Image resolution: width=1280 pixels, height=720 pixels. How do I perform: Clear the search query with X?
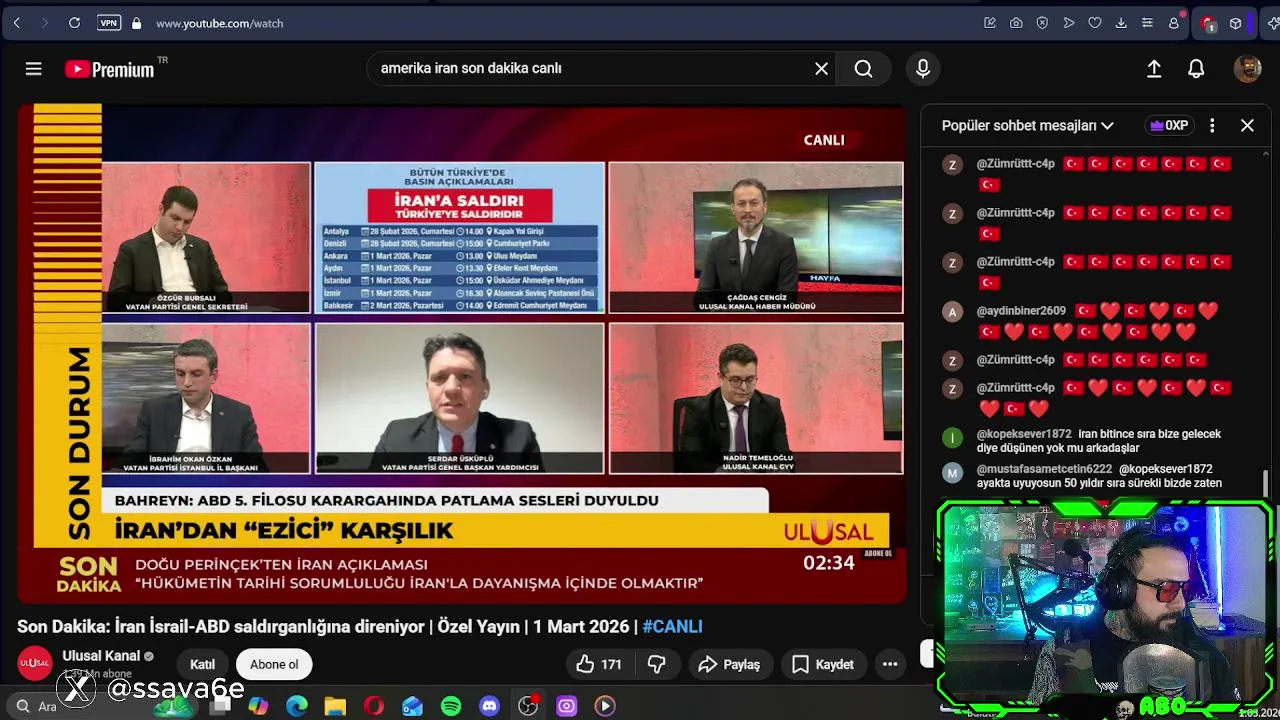tap(821, 69)
